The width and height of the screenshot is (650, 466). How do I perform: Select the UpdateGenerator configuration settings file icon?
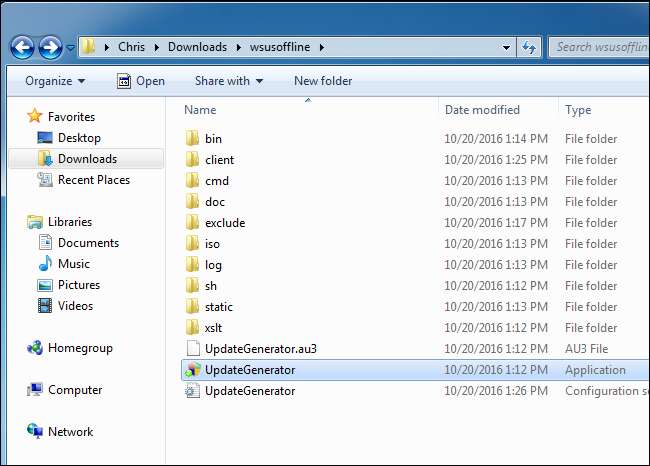pos(192,391)
